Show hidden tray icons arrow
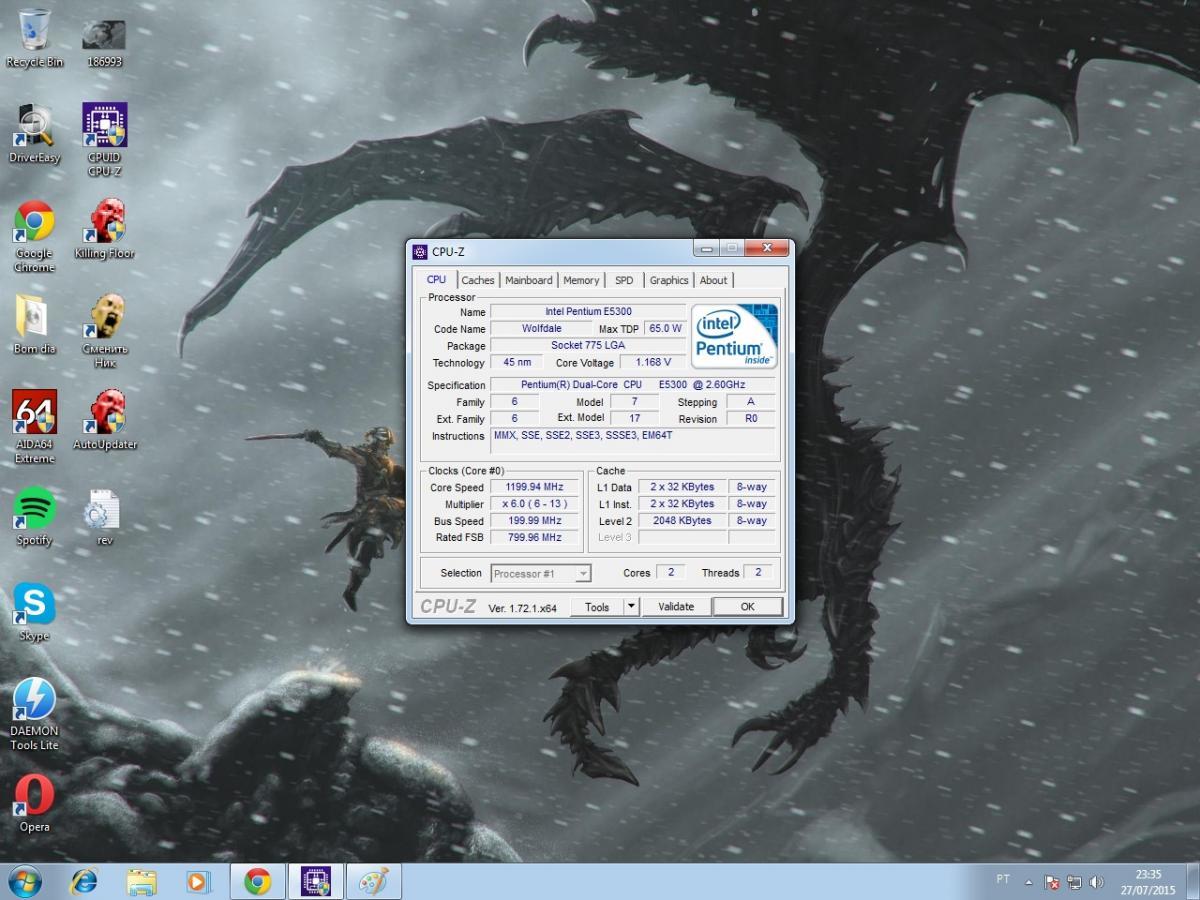Viewport: 1200px width, 900px height. [x=1029, y=882]
